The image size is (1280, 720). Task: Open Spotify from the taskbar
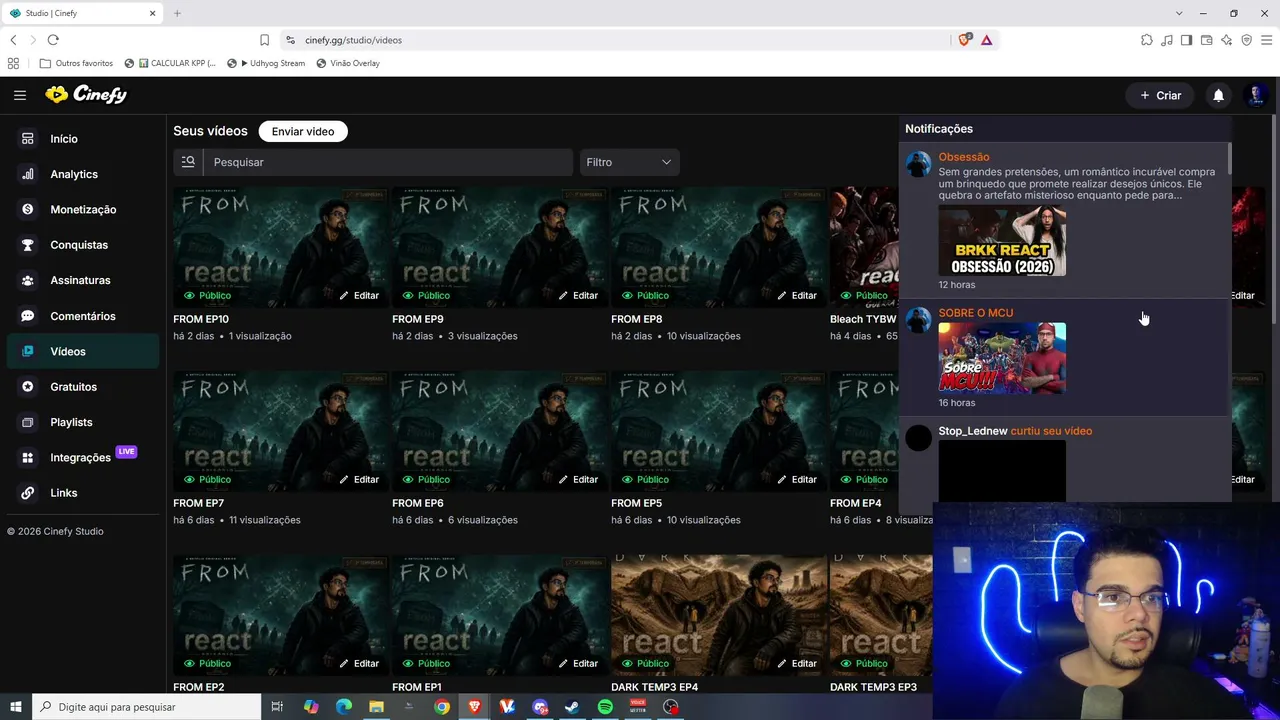(605, 707)
